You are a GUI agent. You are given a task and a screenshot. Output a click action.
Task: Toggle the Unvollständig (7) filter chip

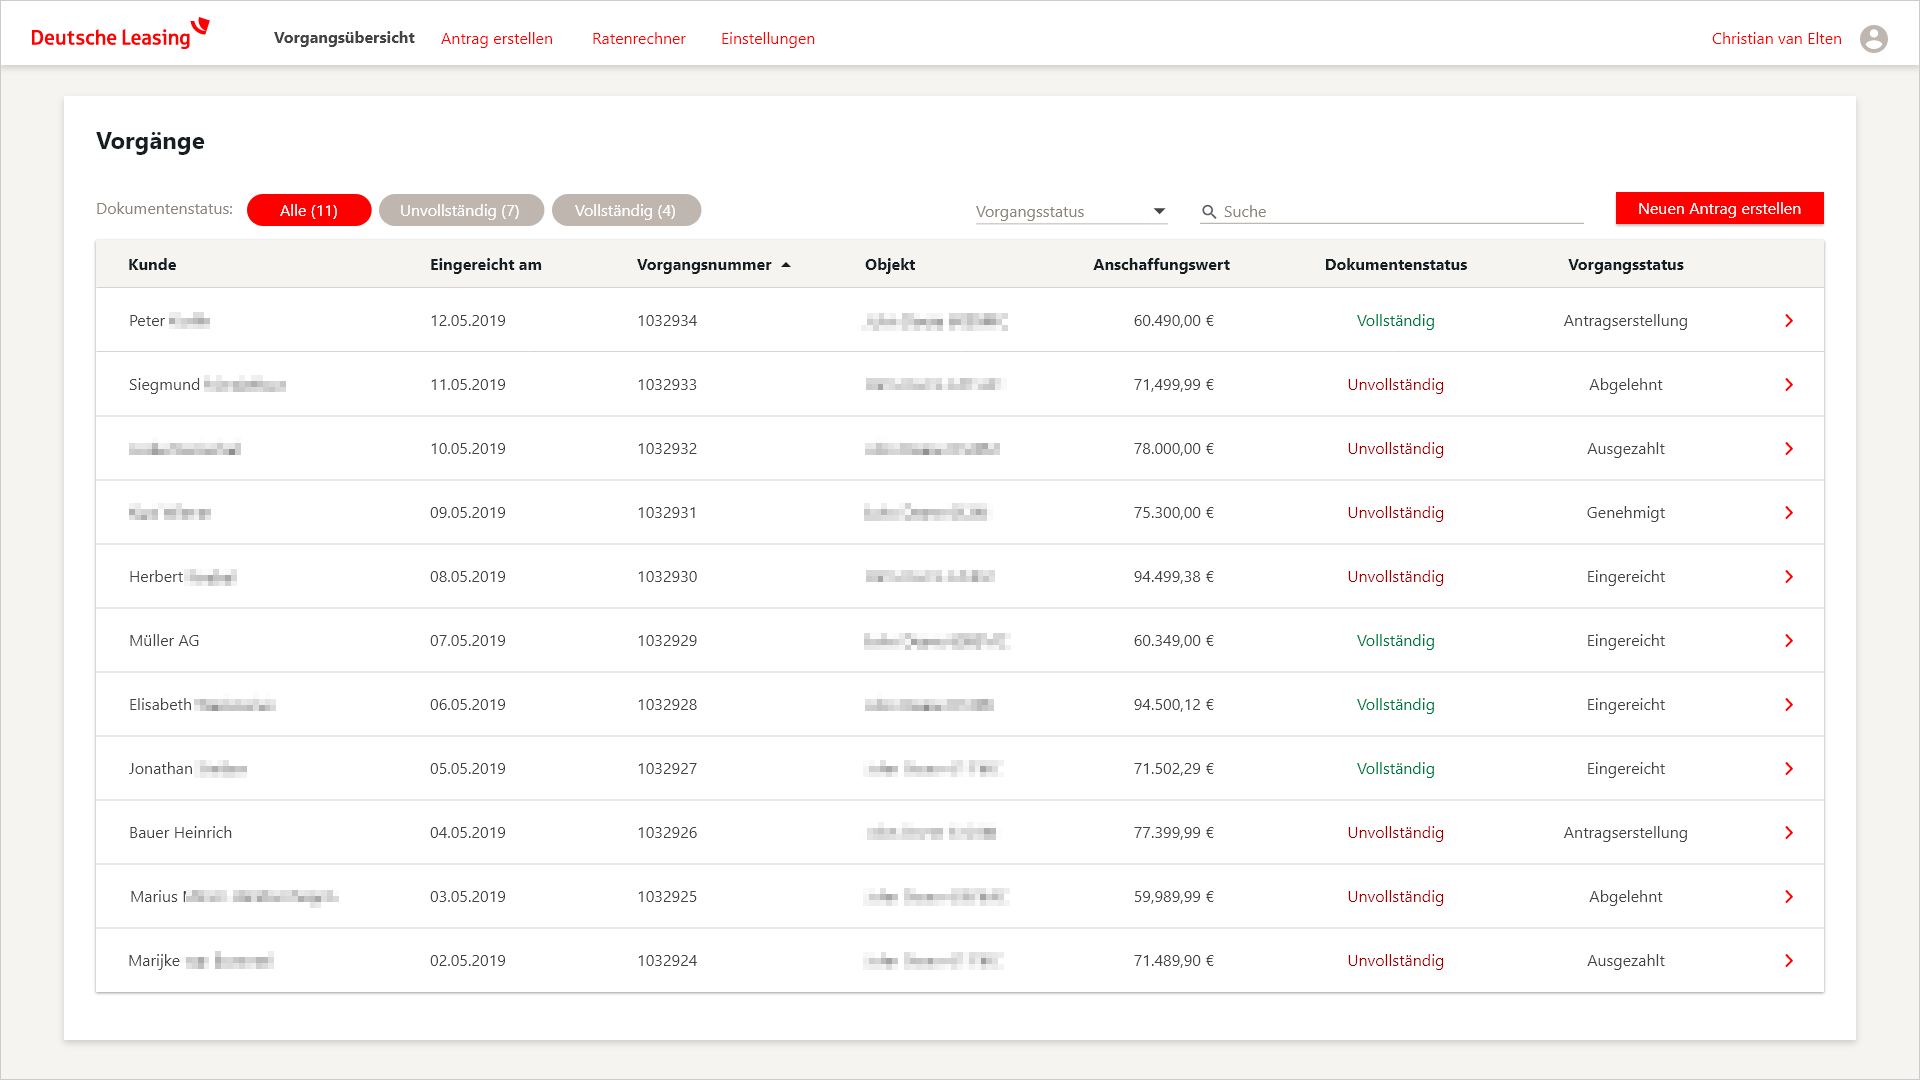point(460,210)
